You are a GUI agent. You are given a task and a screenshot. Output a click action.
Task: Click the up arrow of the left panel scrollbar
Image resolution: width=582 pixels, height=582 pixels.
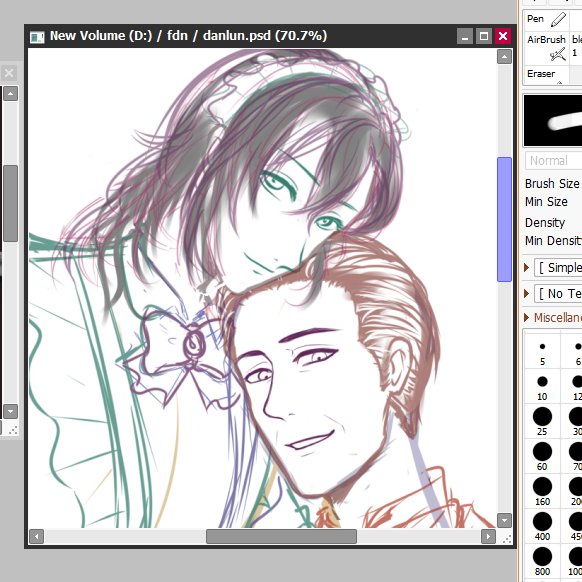point(10,94)
